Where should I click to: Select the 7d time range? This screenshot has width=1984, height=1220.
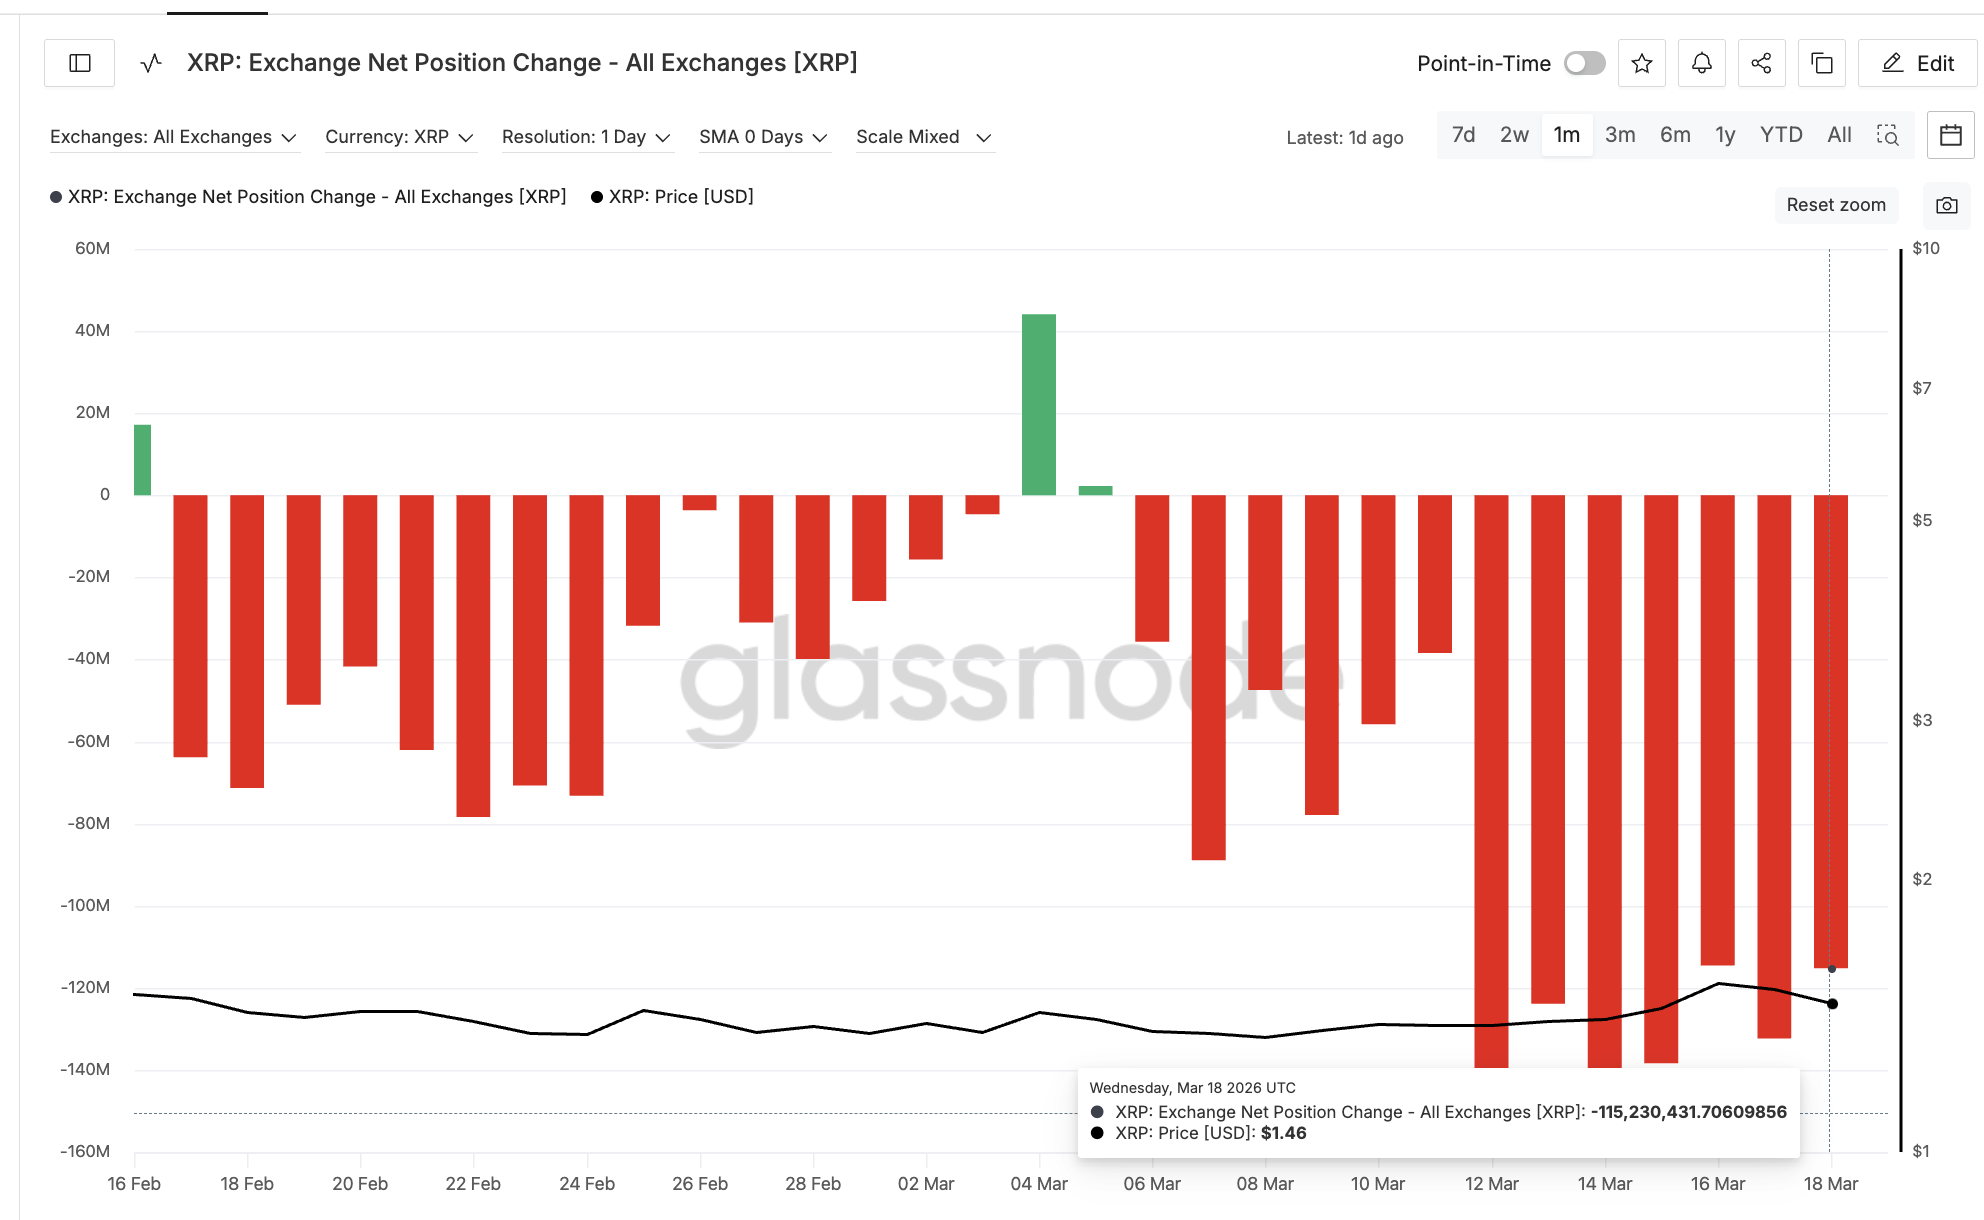(x=1463, y=135)
